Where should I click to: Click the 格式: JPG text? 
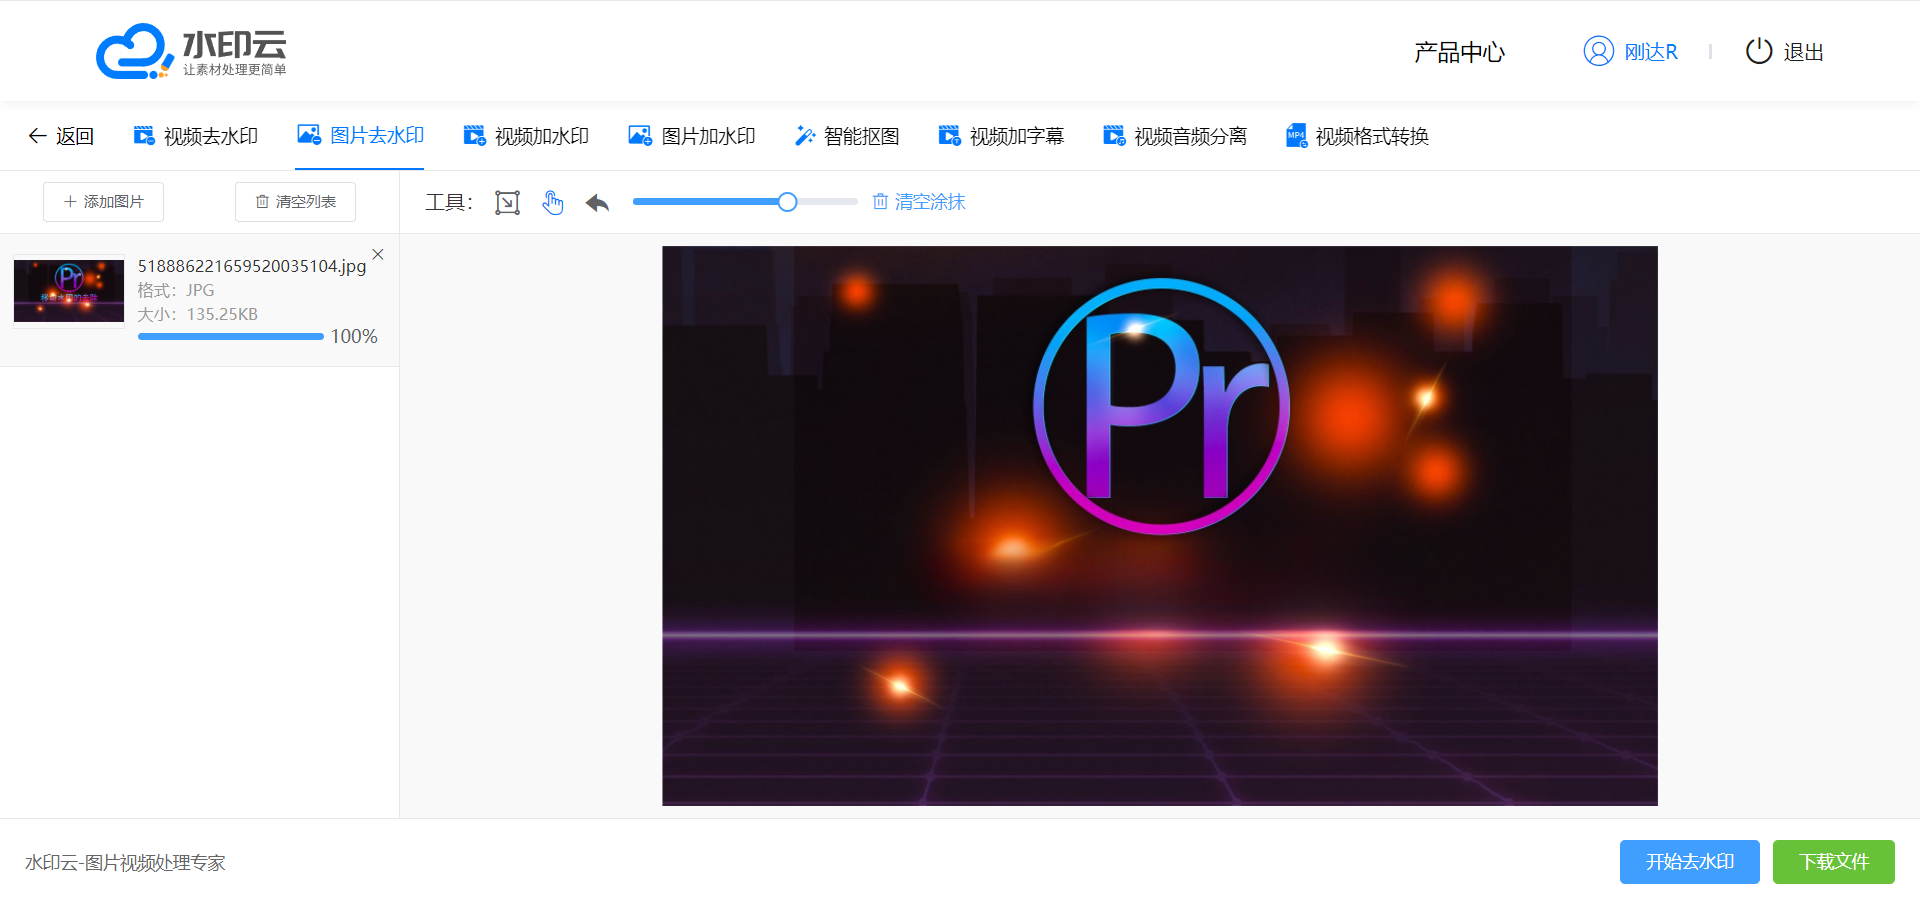[176, 290]
